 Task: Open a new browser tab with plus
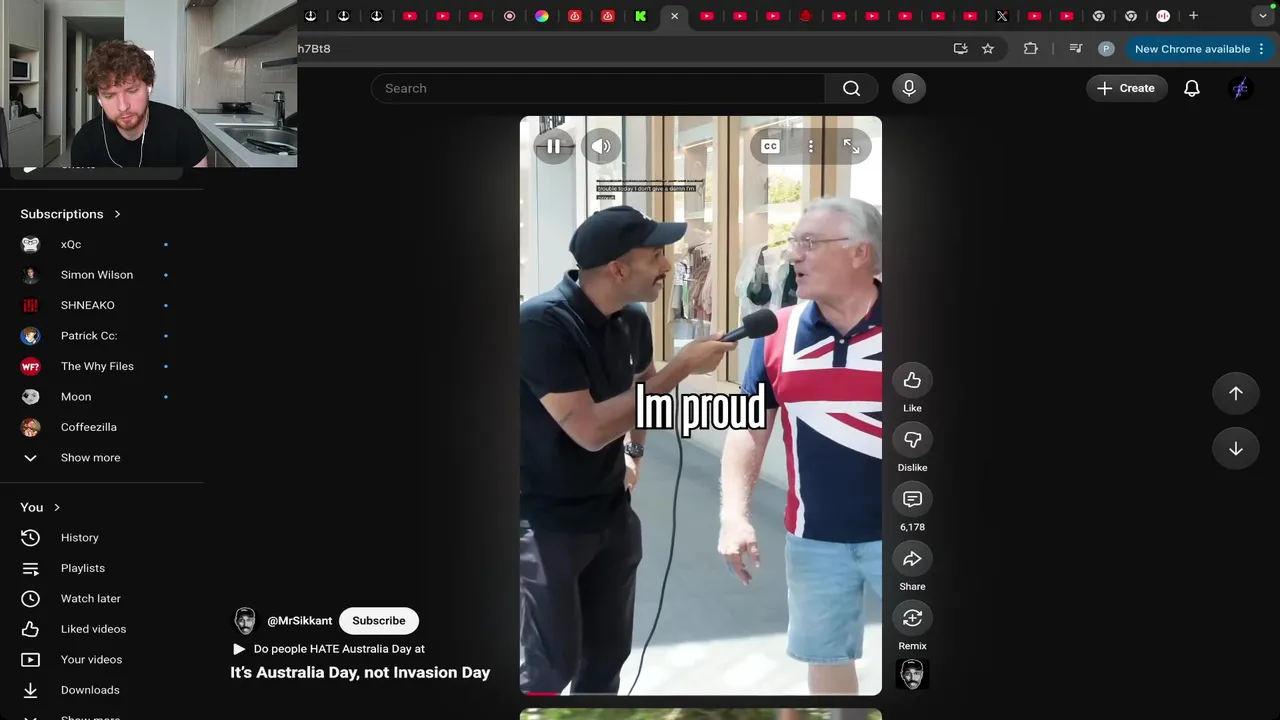(x=1193, y=16)
